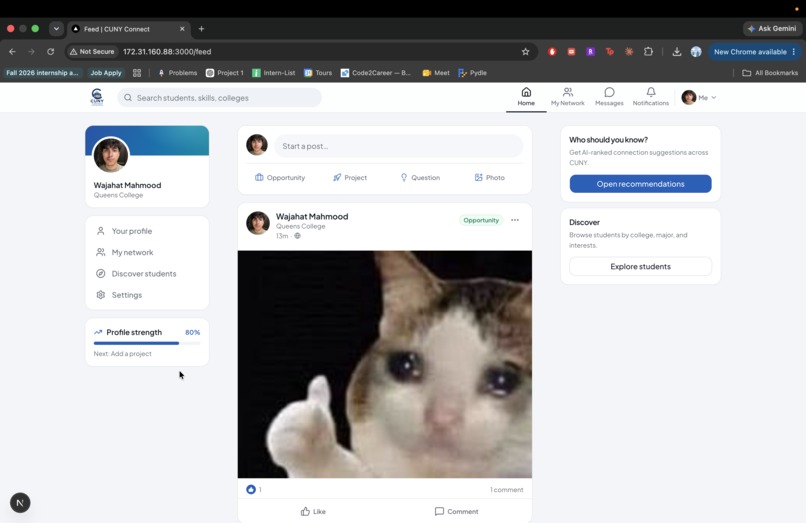Click the composer's user avatar
The image size is (806, 523).
click(x=257, y=145)
